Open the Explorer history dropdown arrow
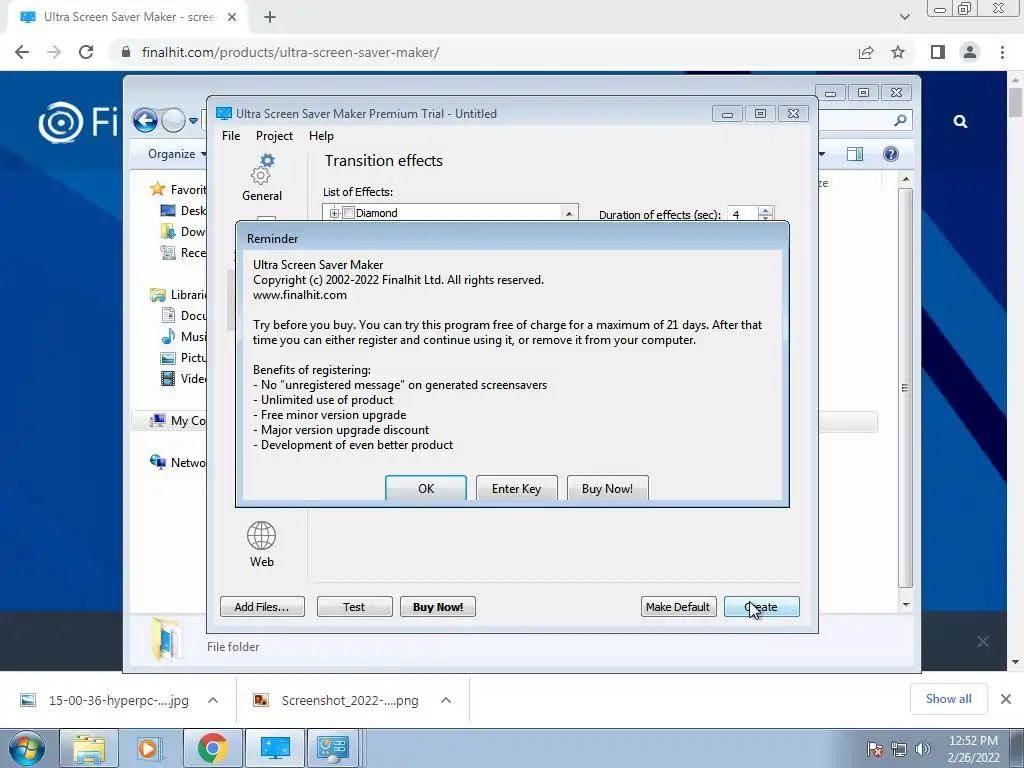The image size is (1024, 768). [193, 121]
